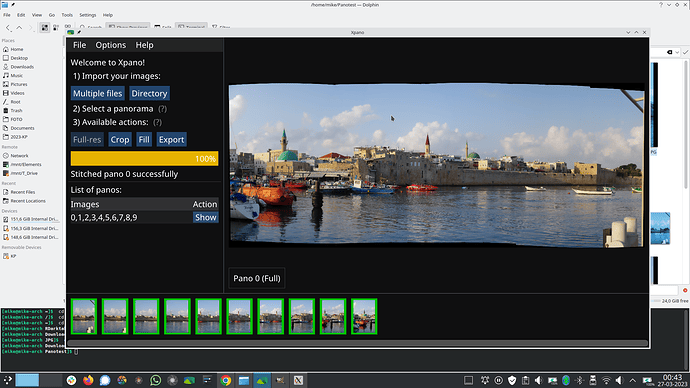The image size is (690, 388).
Task: Open the application launcher on taskbar
Action: 7,380
